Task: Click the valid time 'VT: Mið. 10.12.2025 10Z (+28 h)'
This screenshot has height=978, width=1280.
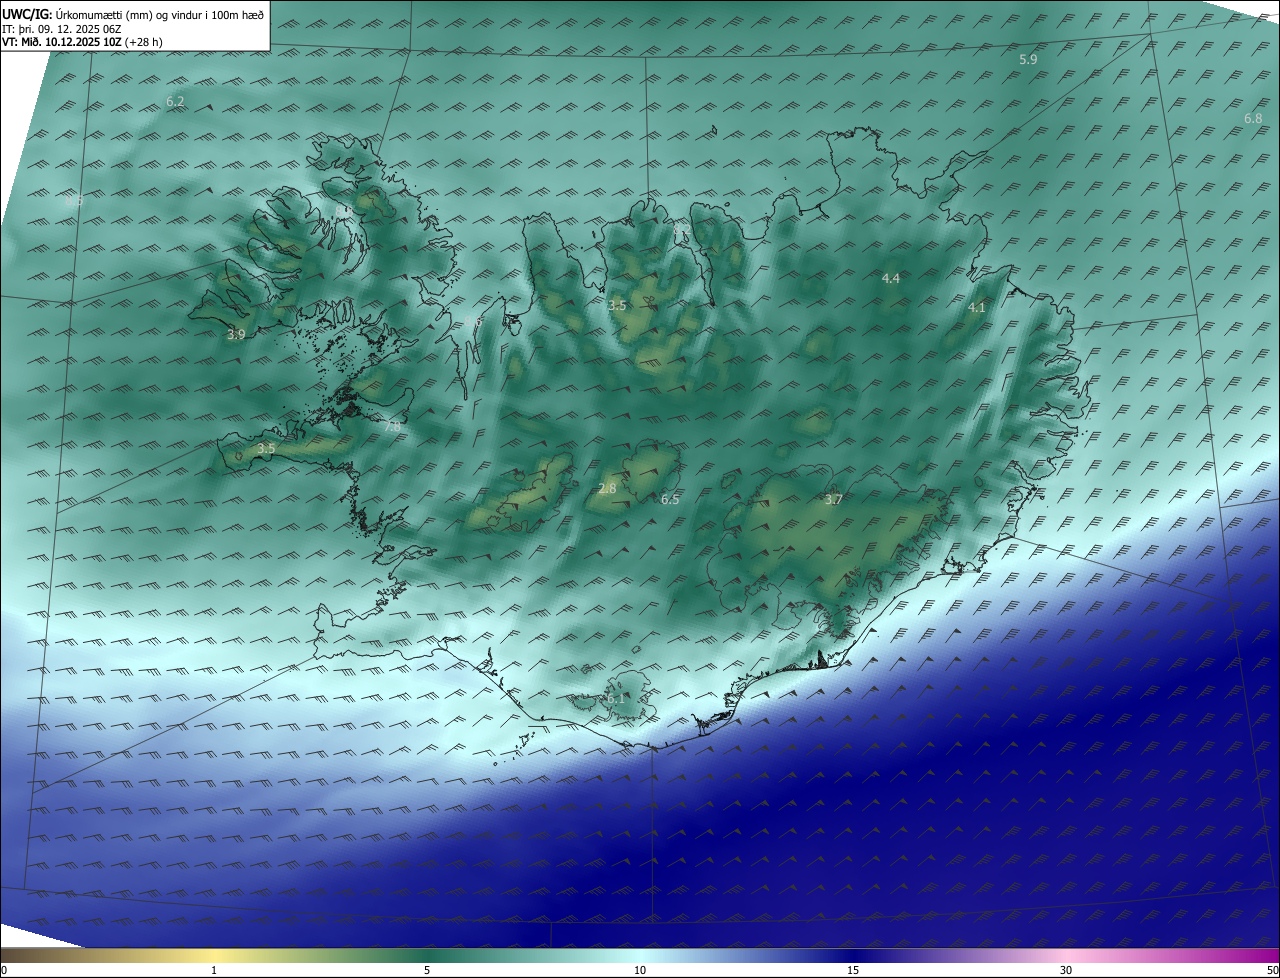Action: coord(83,42)
